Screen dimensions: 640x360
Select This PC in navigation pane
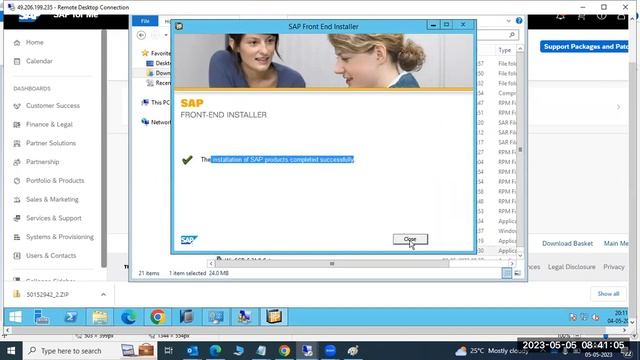156,102
